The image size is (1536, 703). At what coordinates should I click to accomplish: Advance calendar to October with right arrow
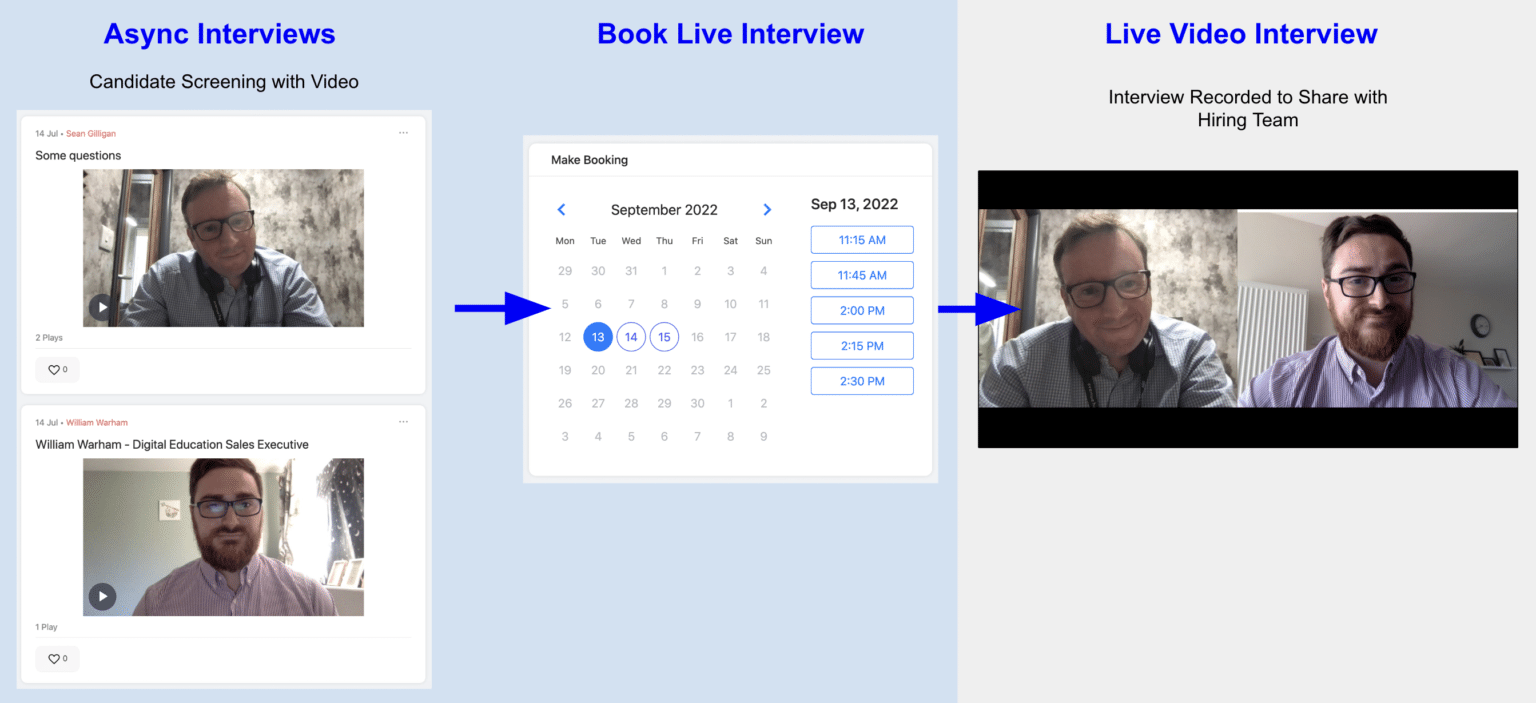[x=767, y=210]
